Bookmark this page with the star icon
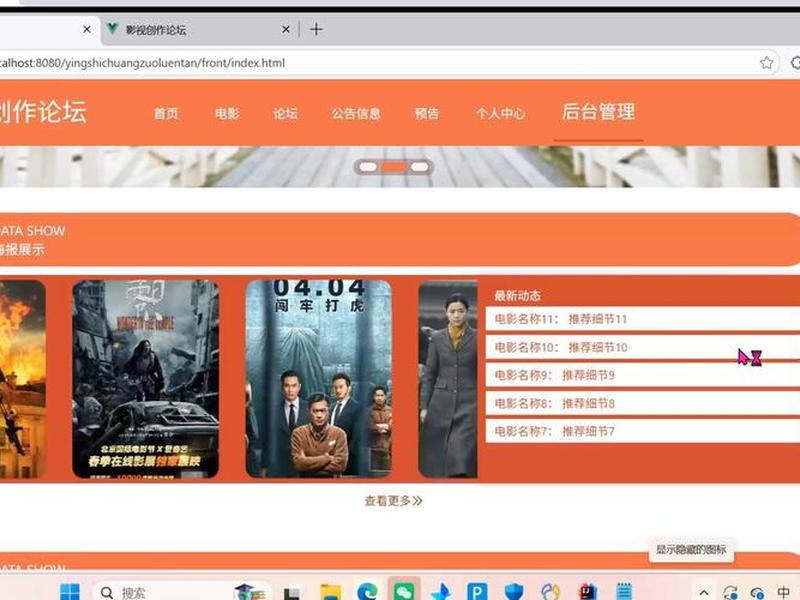 (766, 63)
